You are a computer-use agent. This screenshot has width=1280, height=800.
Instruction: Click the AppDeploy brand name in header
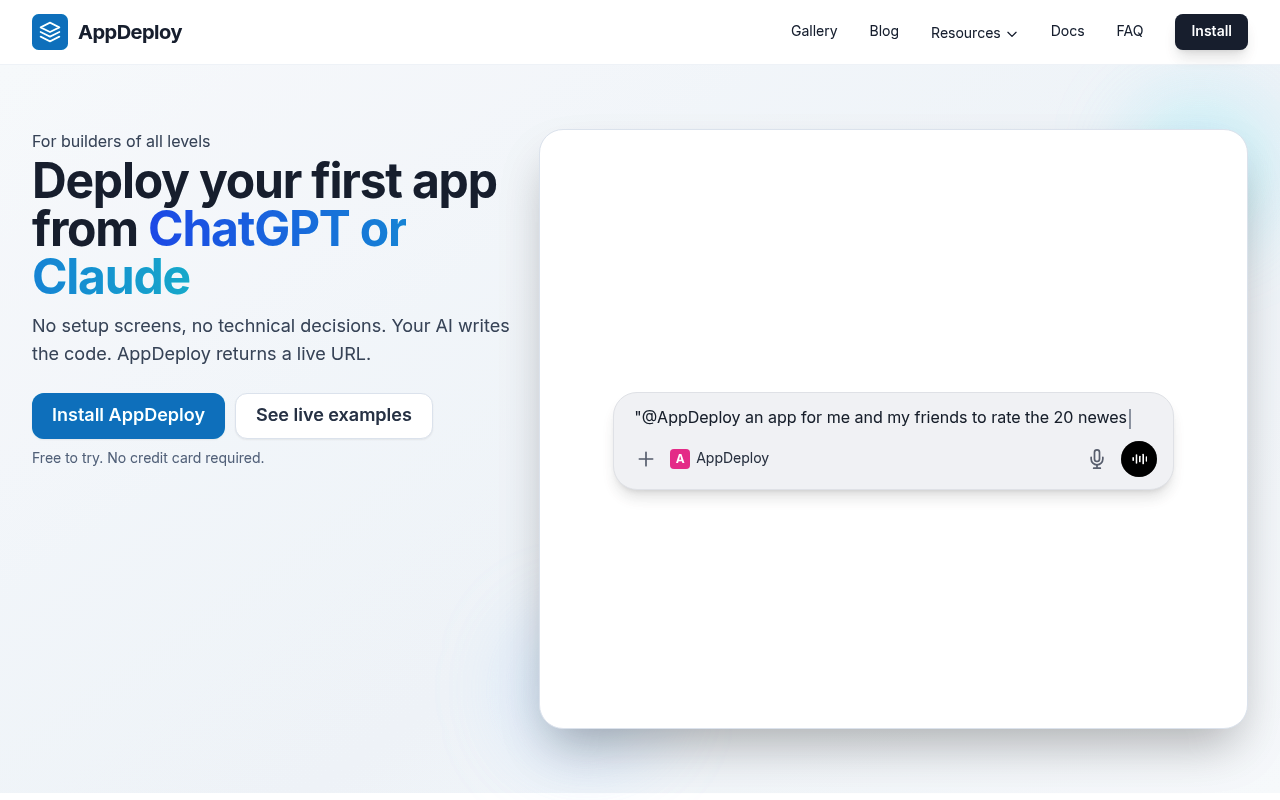click(x=130, y=32)
